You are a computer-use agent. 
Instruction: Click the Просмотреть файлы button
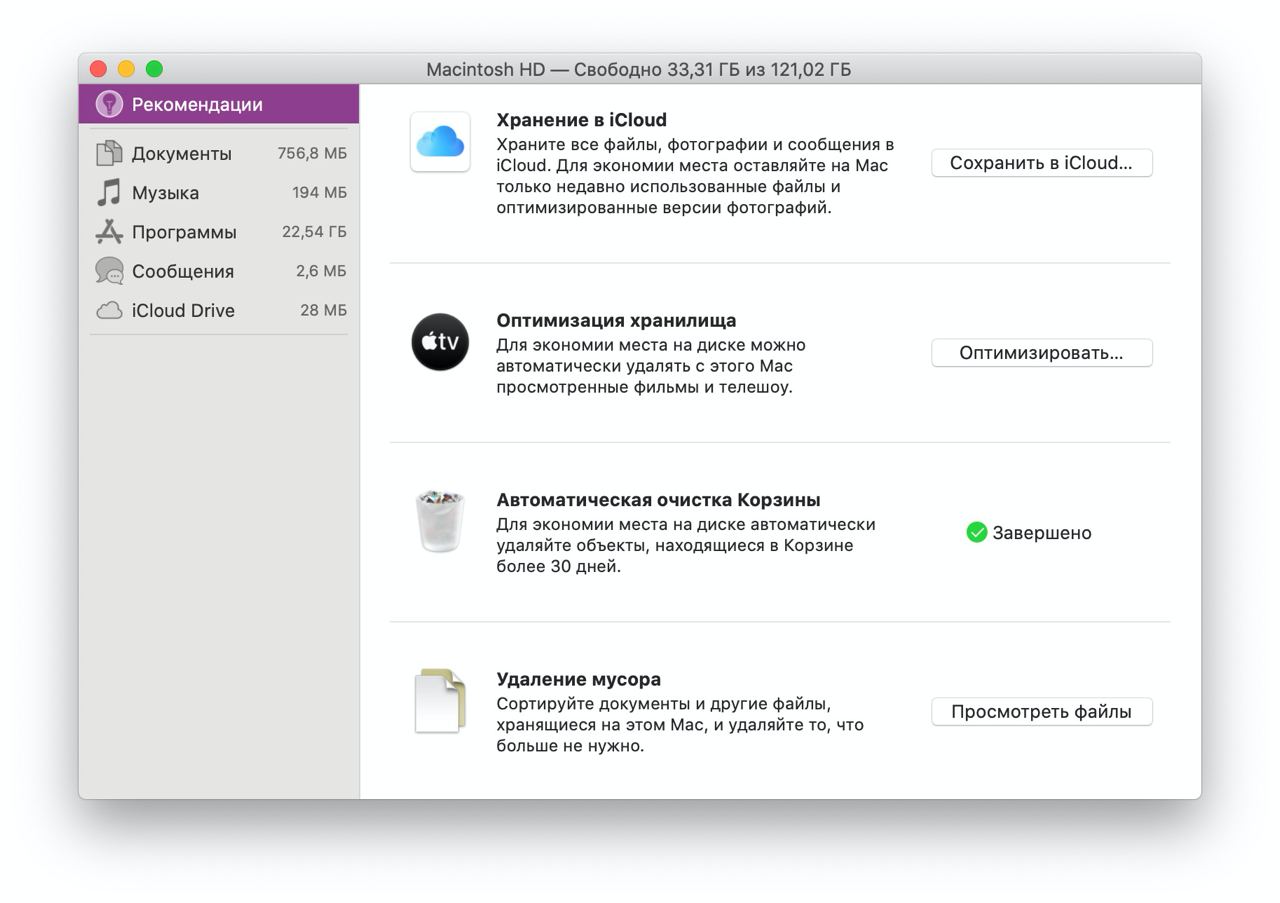tap(1041, 712)
